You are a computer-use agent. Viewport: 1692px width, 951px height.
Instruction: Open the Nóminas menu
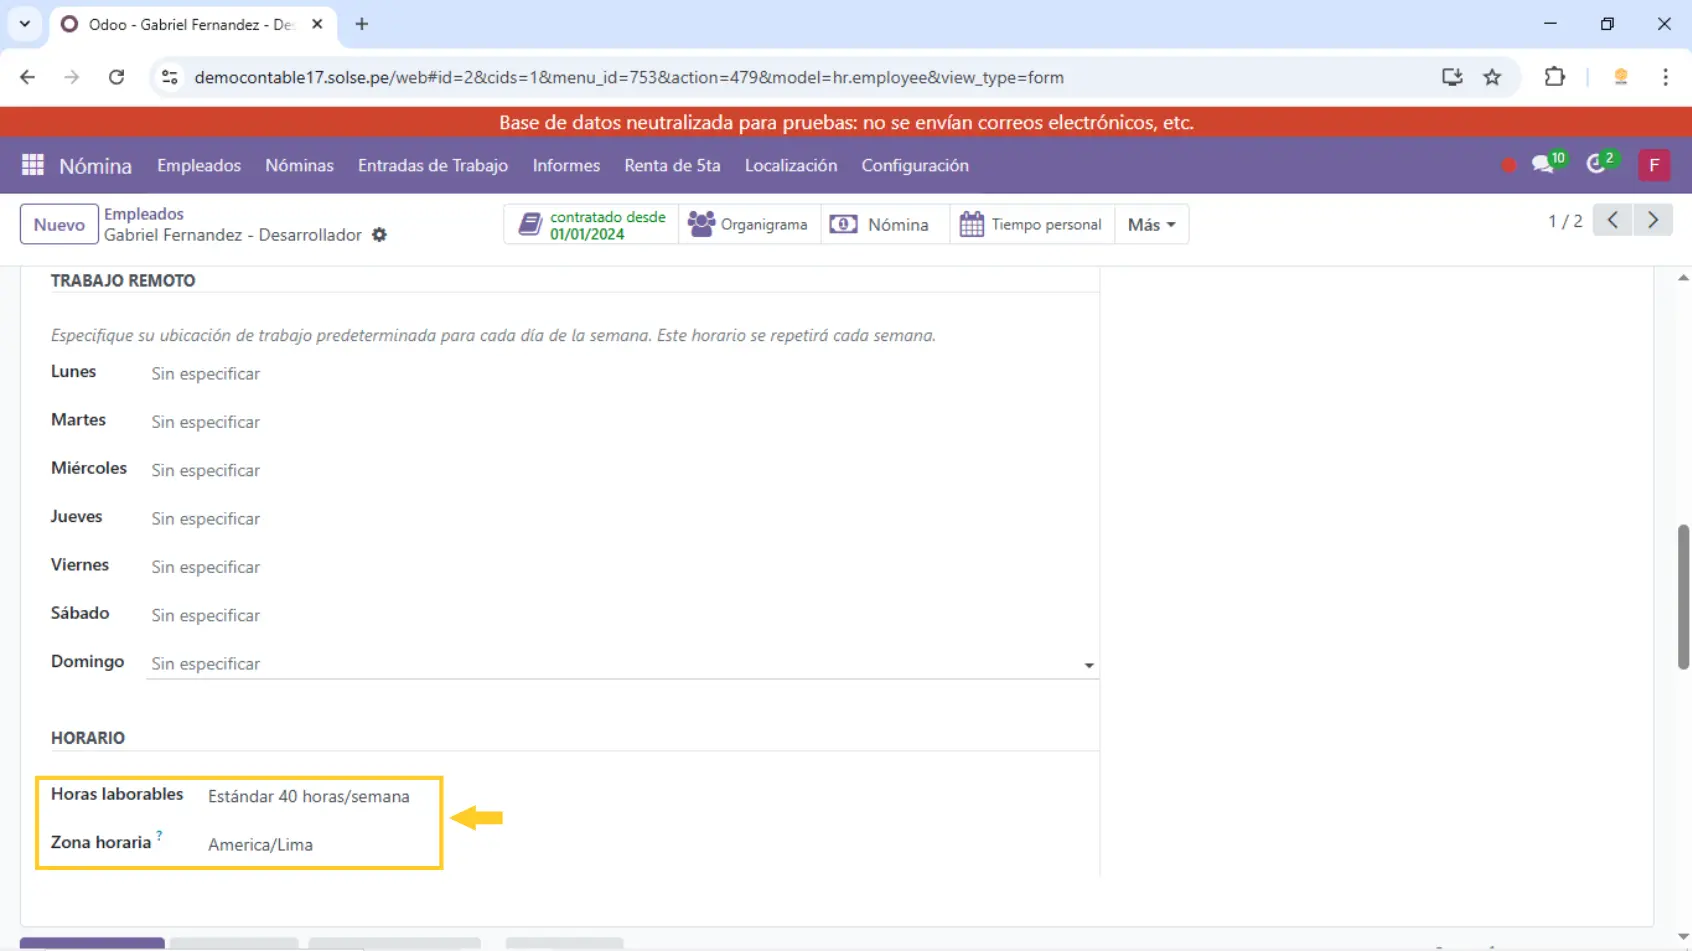pyautogui.click(x=299, y=165)
